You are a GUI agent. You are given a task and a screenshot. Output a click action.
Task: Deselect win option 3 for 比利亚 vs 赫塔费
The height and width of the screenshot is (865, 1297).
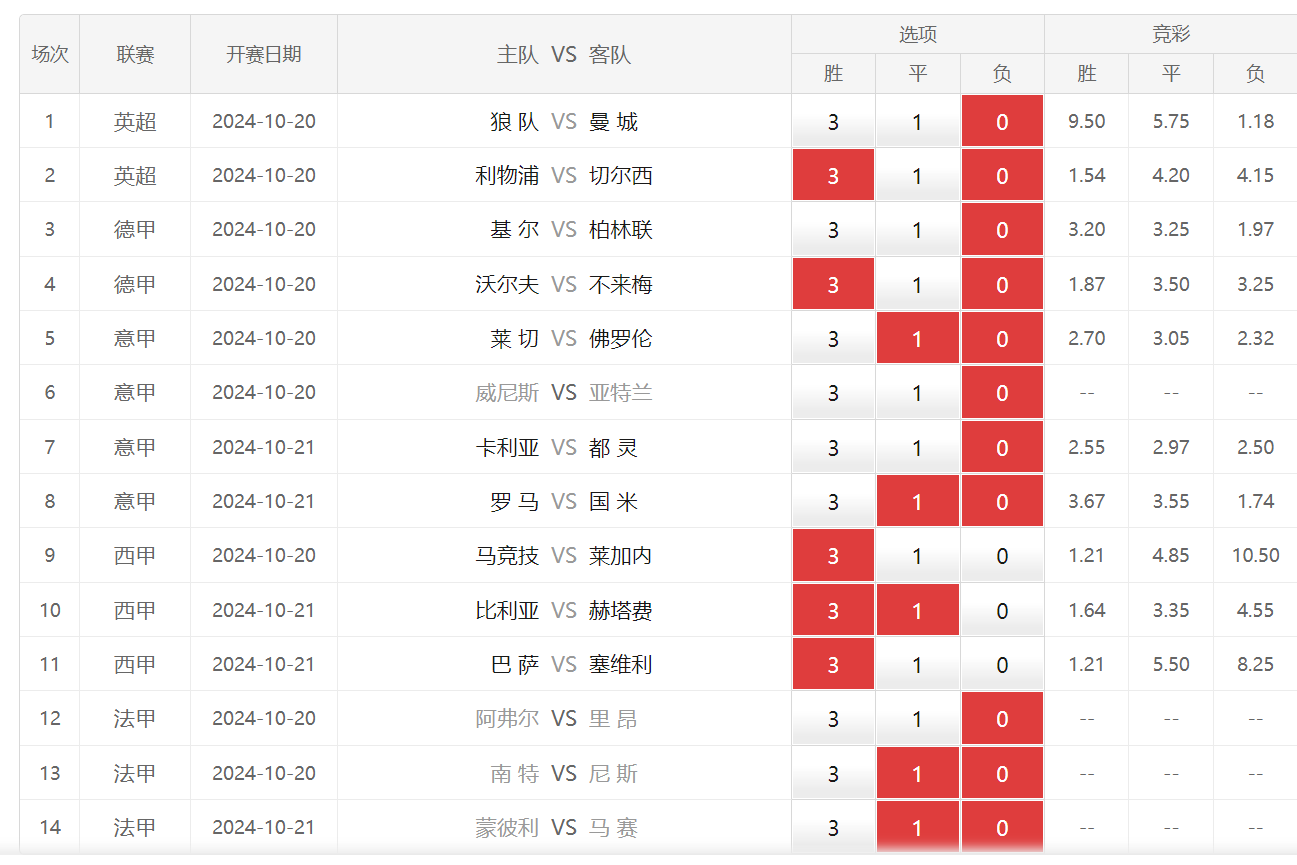tap(833, 611)
